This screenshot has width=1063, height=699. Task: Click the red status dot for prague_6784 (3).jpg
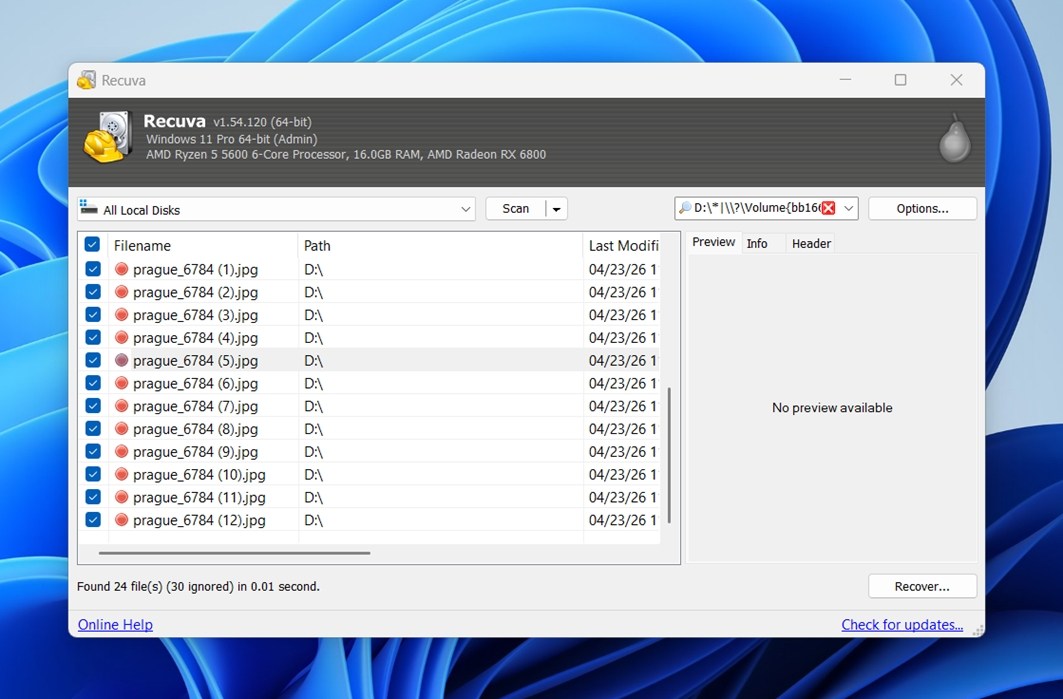(x=121, y=315)
